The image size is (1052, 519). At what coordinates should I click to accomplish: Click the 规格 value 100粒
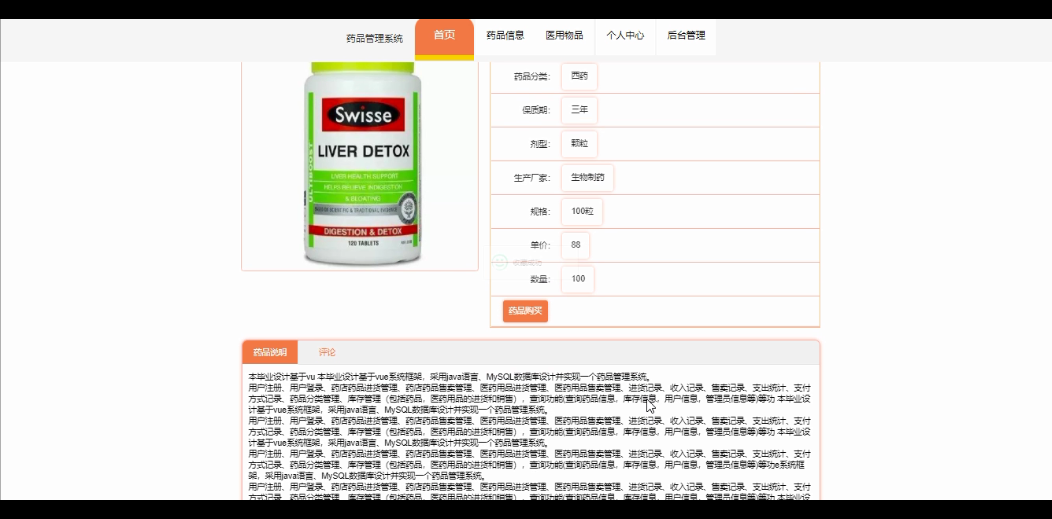click(582, 212)
